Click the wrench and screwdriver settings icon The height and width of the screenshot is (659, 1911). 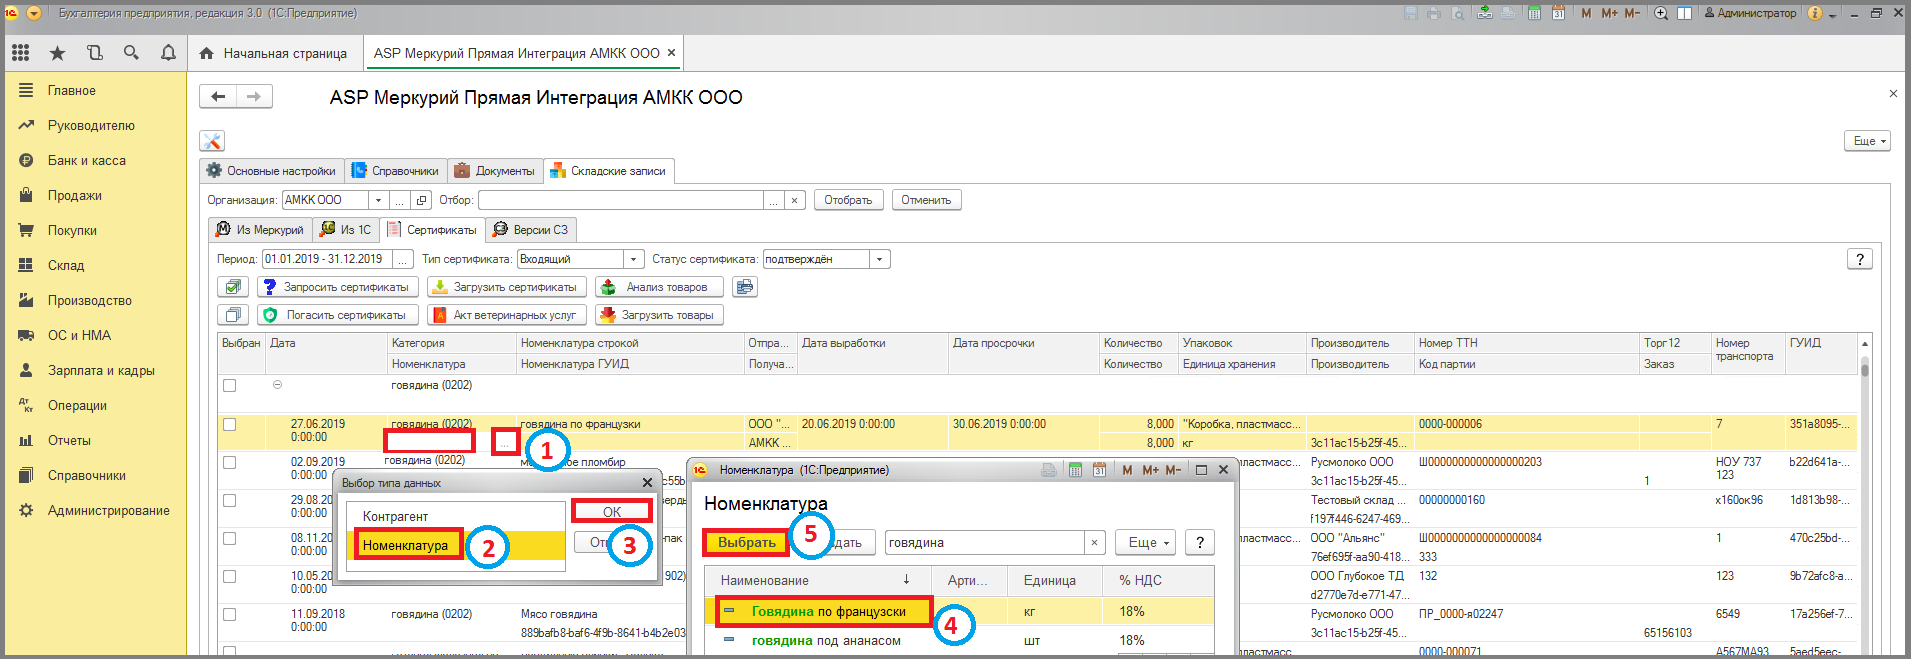211,141
